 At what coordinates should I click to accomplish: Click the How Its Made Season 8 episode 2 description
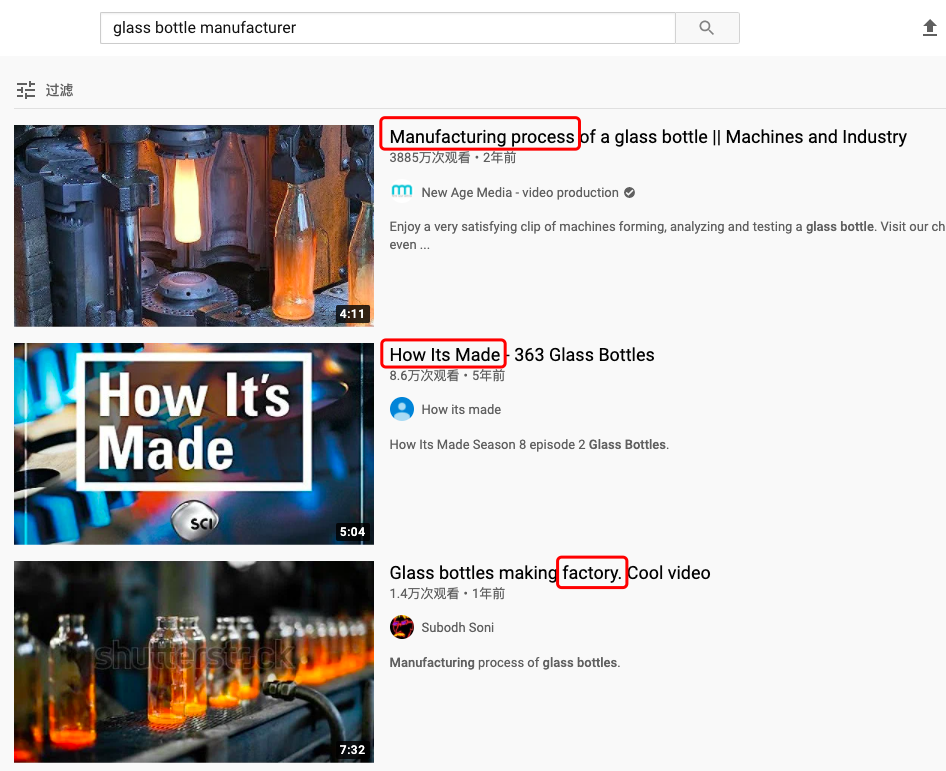coord(529,445)
